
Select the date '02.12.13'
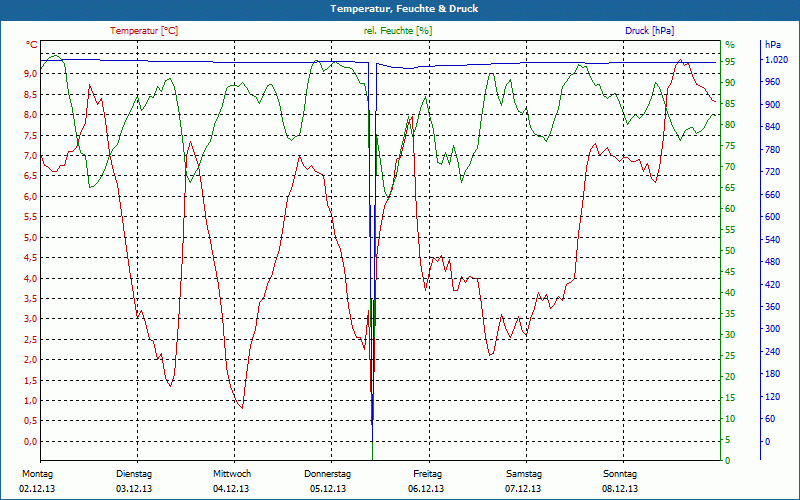(x=37, y=489)
